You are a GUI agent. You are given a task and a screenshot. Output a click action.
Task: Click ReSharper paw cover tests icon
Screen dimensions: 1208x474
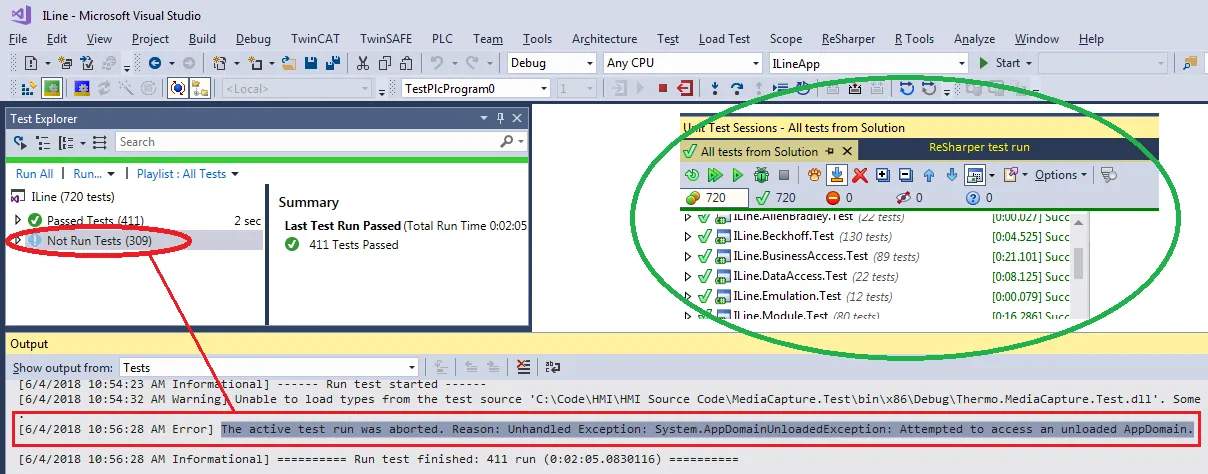(x=814, y=175)
